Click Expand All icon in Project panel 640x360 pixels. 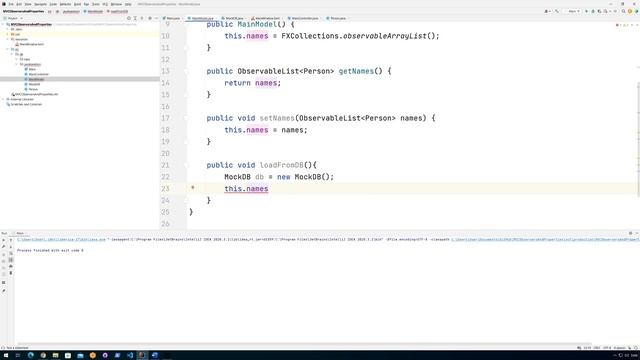pos(135,18)
